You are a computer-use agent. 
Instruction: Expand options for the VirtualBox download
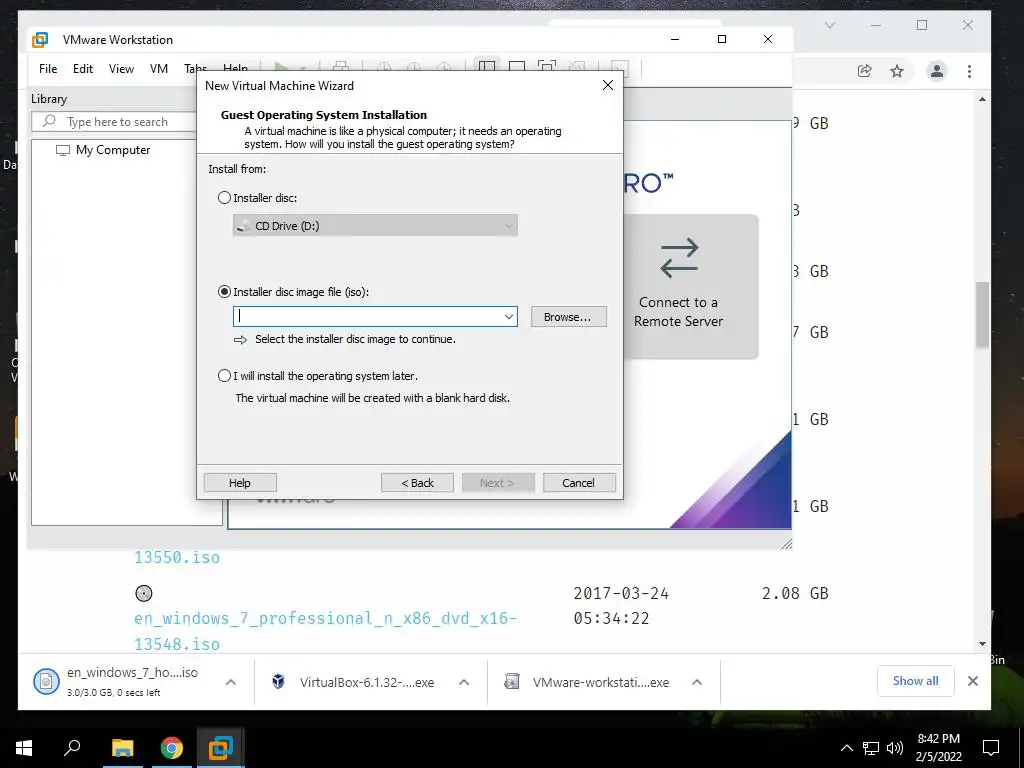click(x=464, y=682)
